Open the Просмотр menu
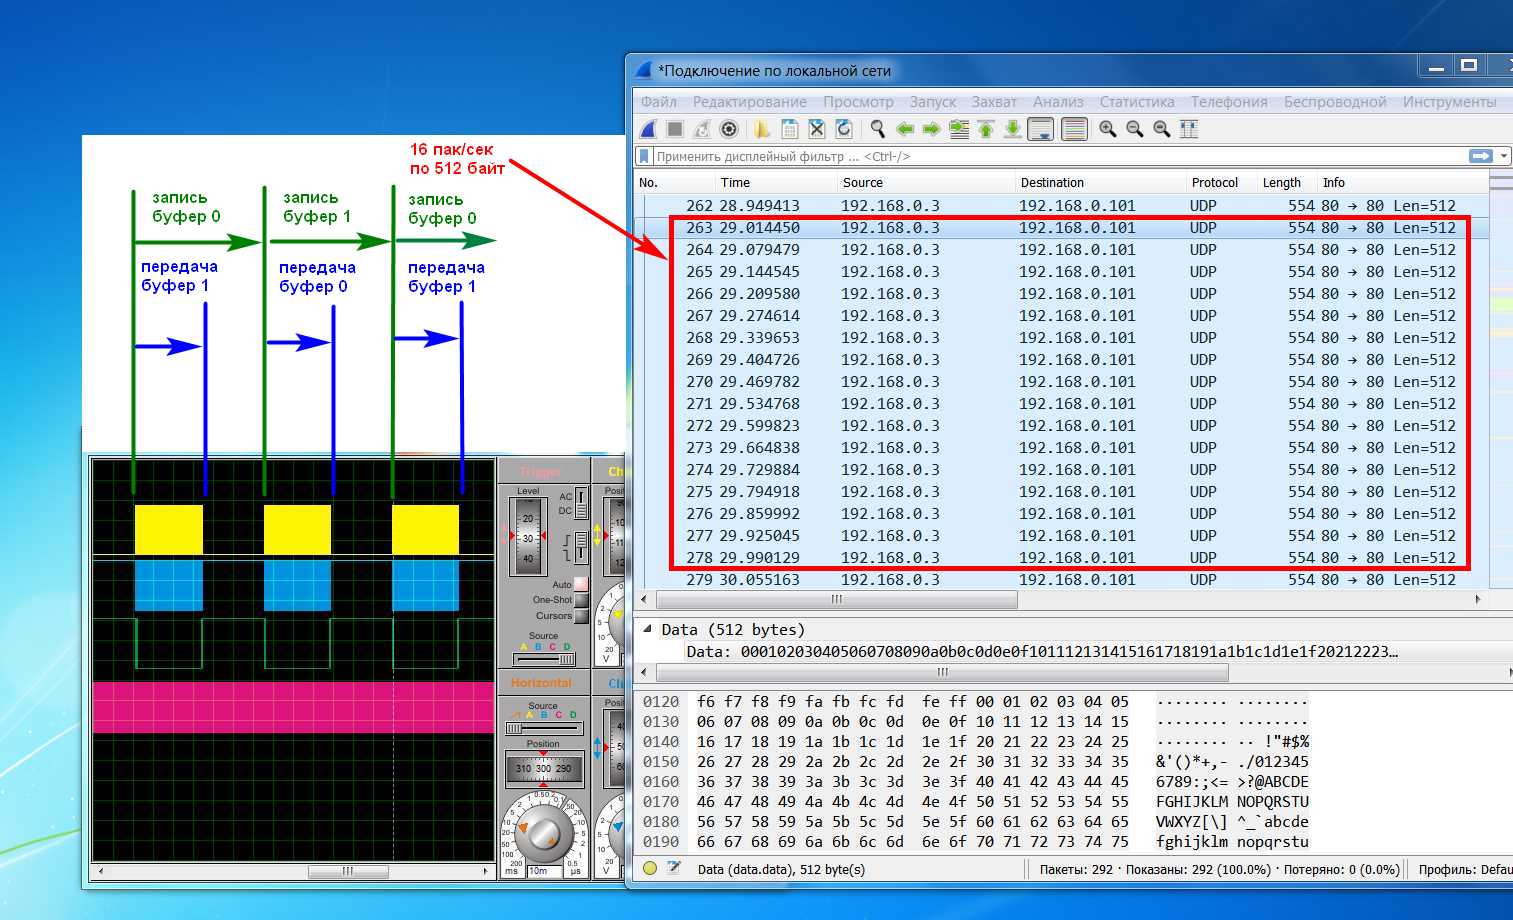Screen dimensions: 1513x920 [858, 101]
